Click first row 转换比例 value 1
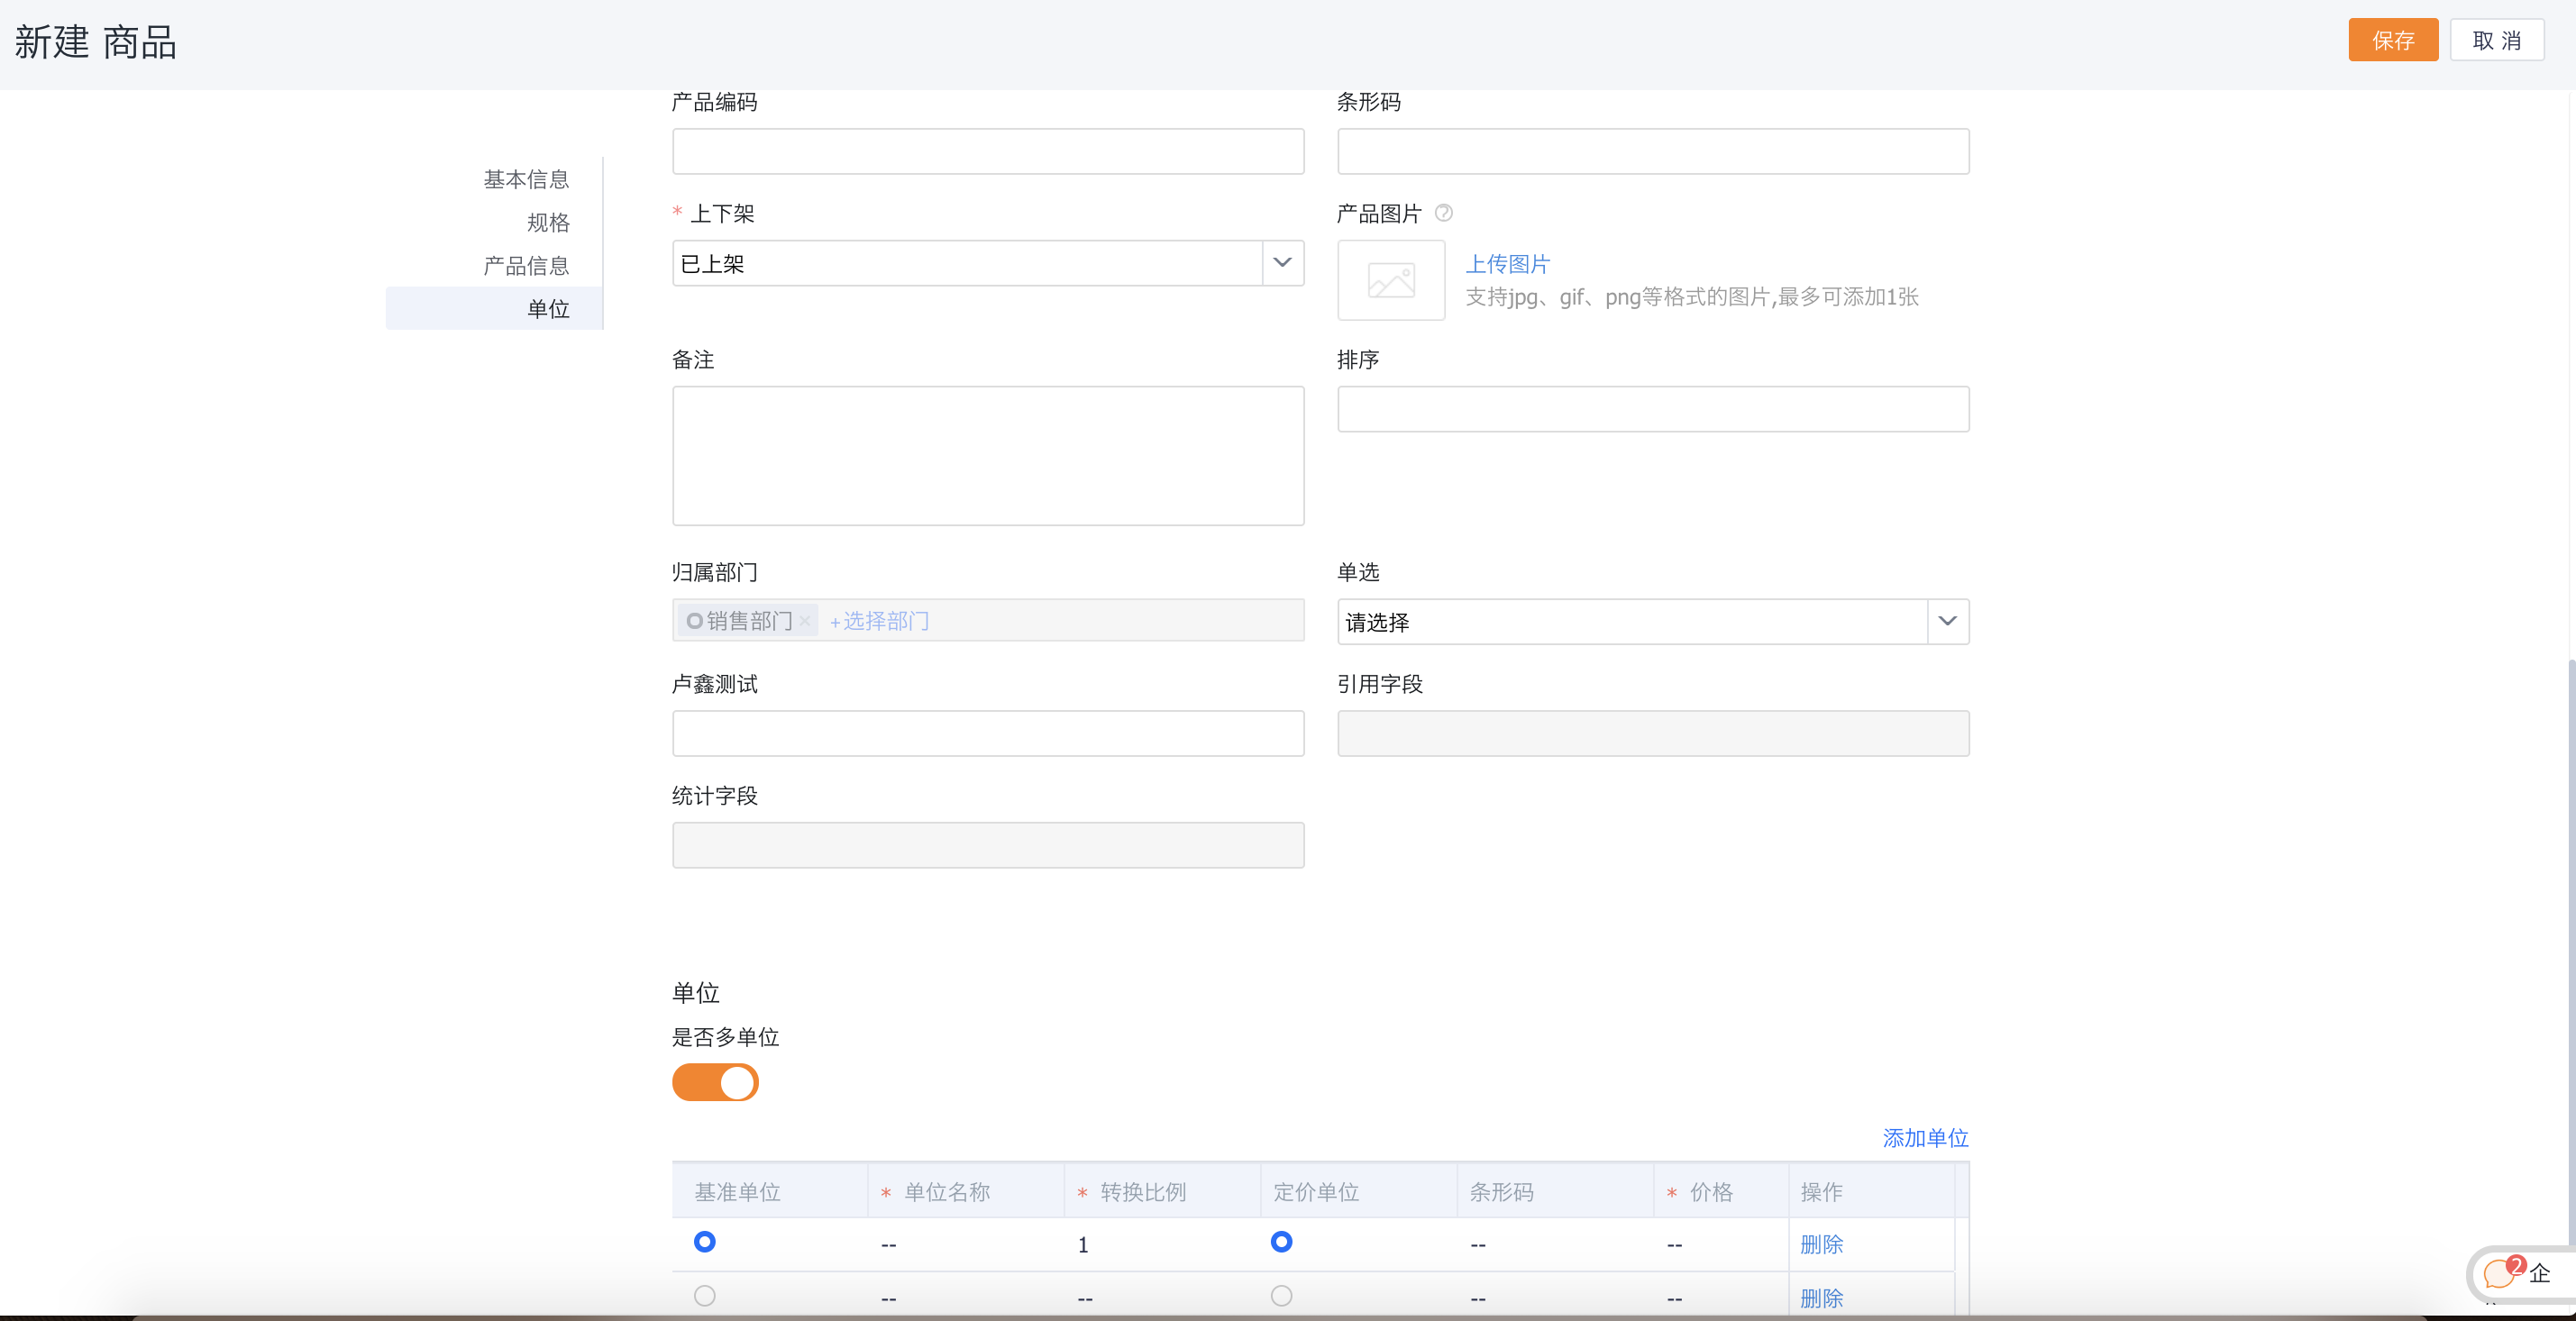This screenshot has height=1321, width=2576. tap(1083, 1245)
